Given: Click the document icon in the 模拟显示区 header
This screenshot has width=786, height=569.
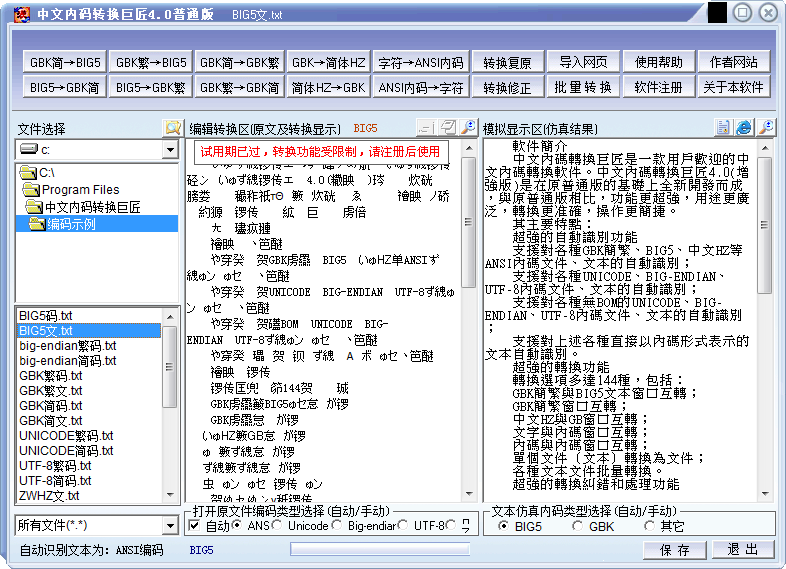Looking at the screenshot, I should click(723, 128).
